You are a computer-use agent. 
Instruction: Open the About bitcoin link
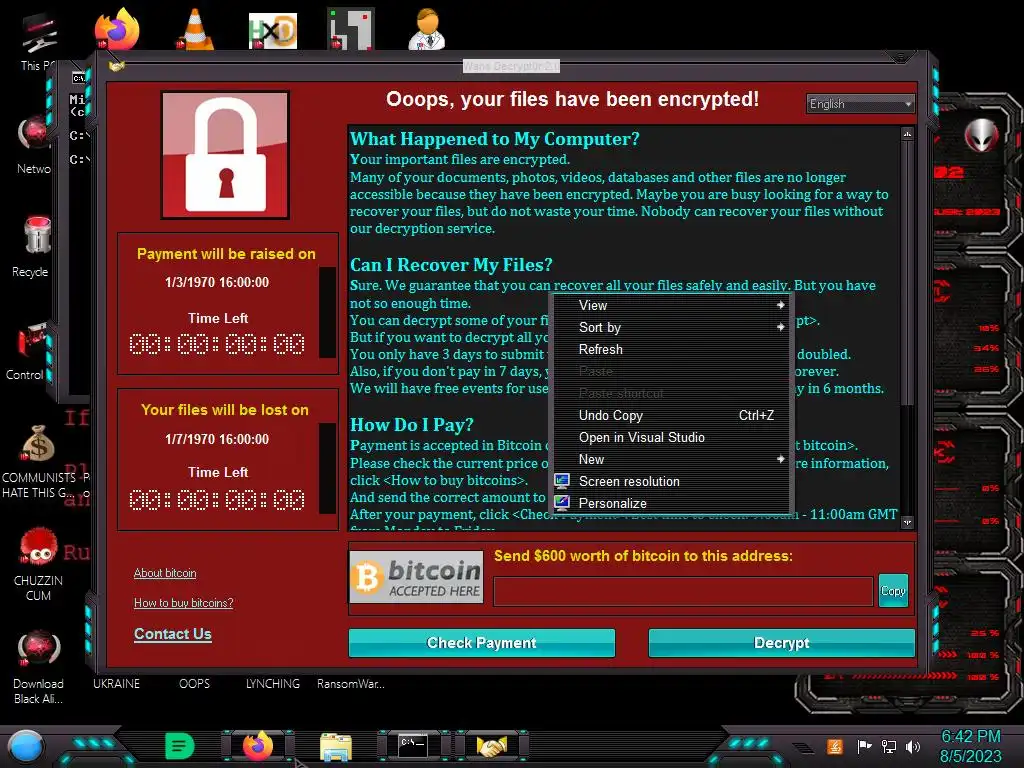point(165,573)
